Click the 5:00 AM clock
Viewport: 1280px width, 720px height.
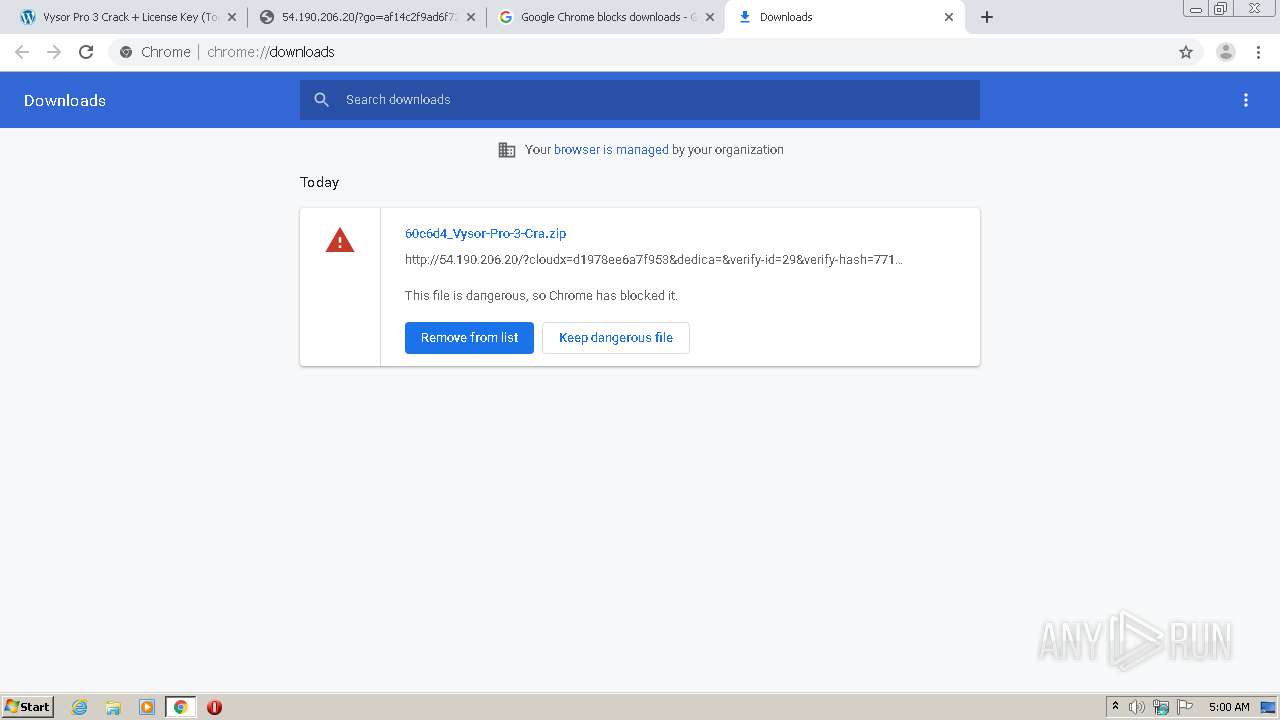pos(1229,707)
